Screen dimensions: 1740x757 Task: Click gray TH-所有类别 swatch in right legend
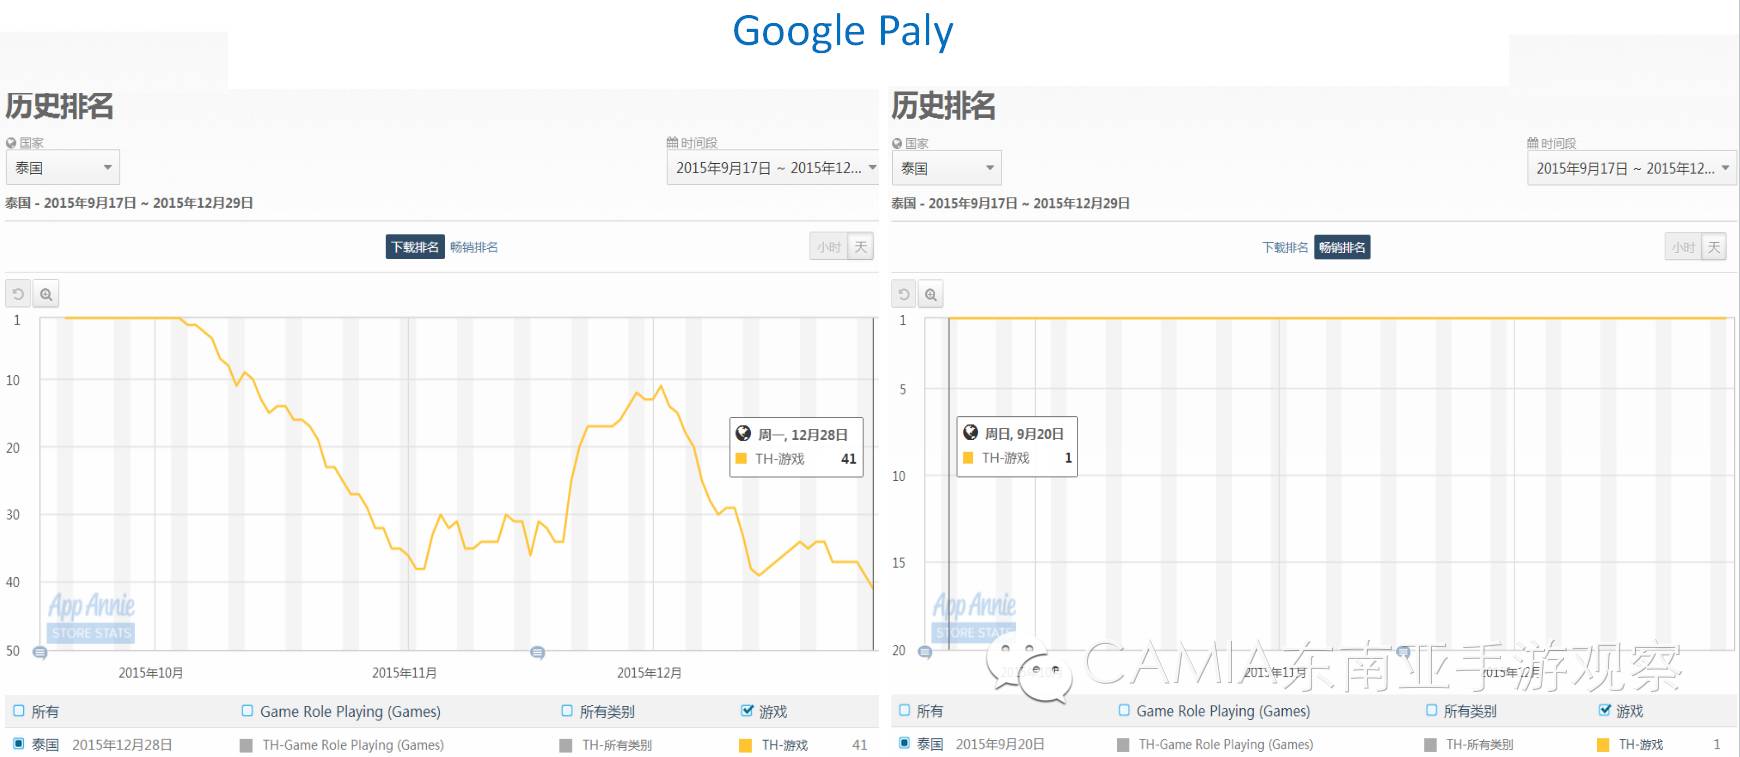(1430, 745)
